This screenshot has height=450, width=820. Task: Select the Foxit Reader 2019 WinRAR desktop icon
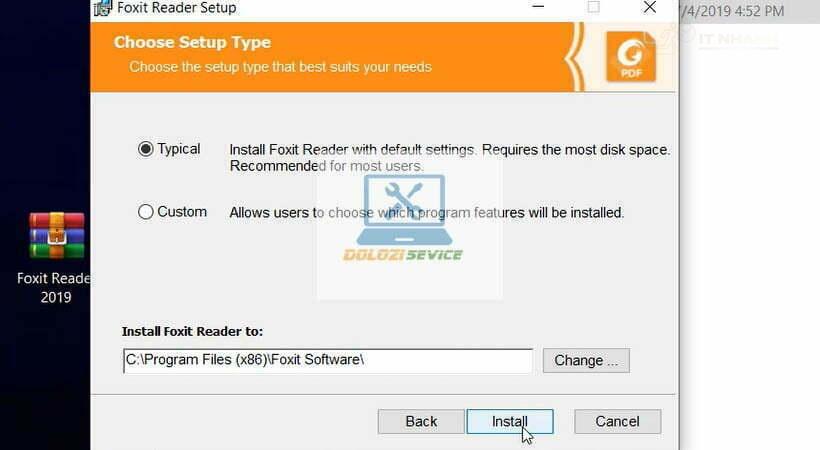click(x=56, y=235)
